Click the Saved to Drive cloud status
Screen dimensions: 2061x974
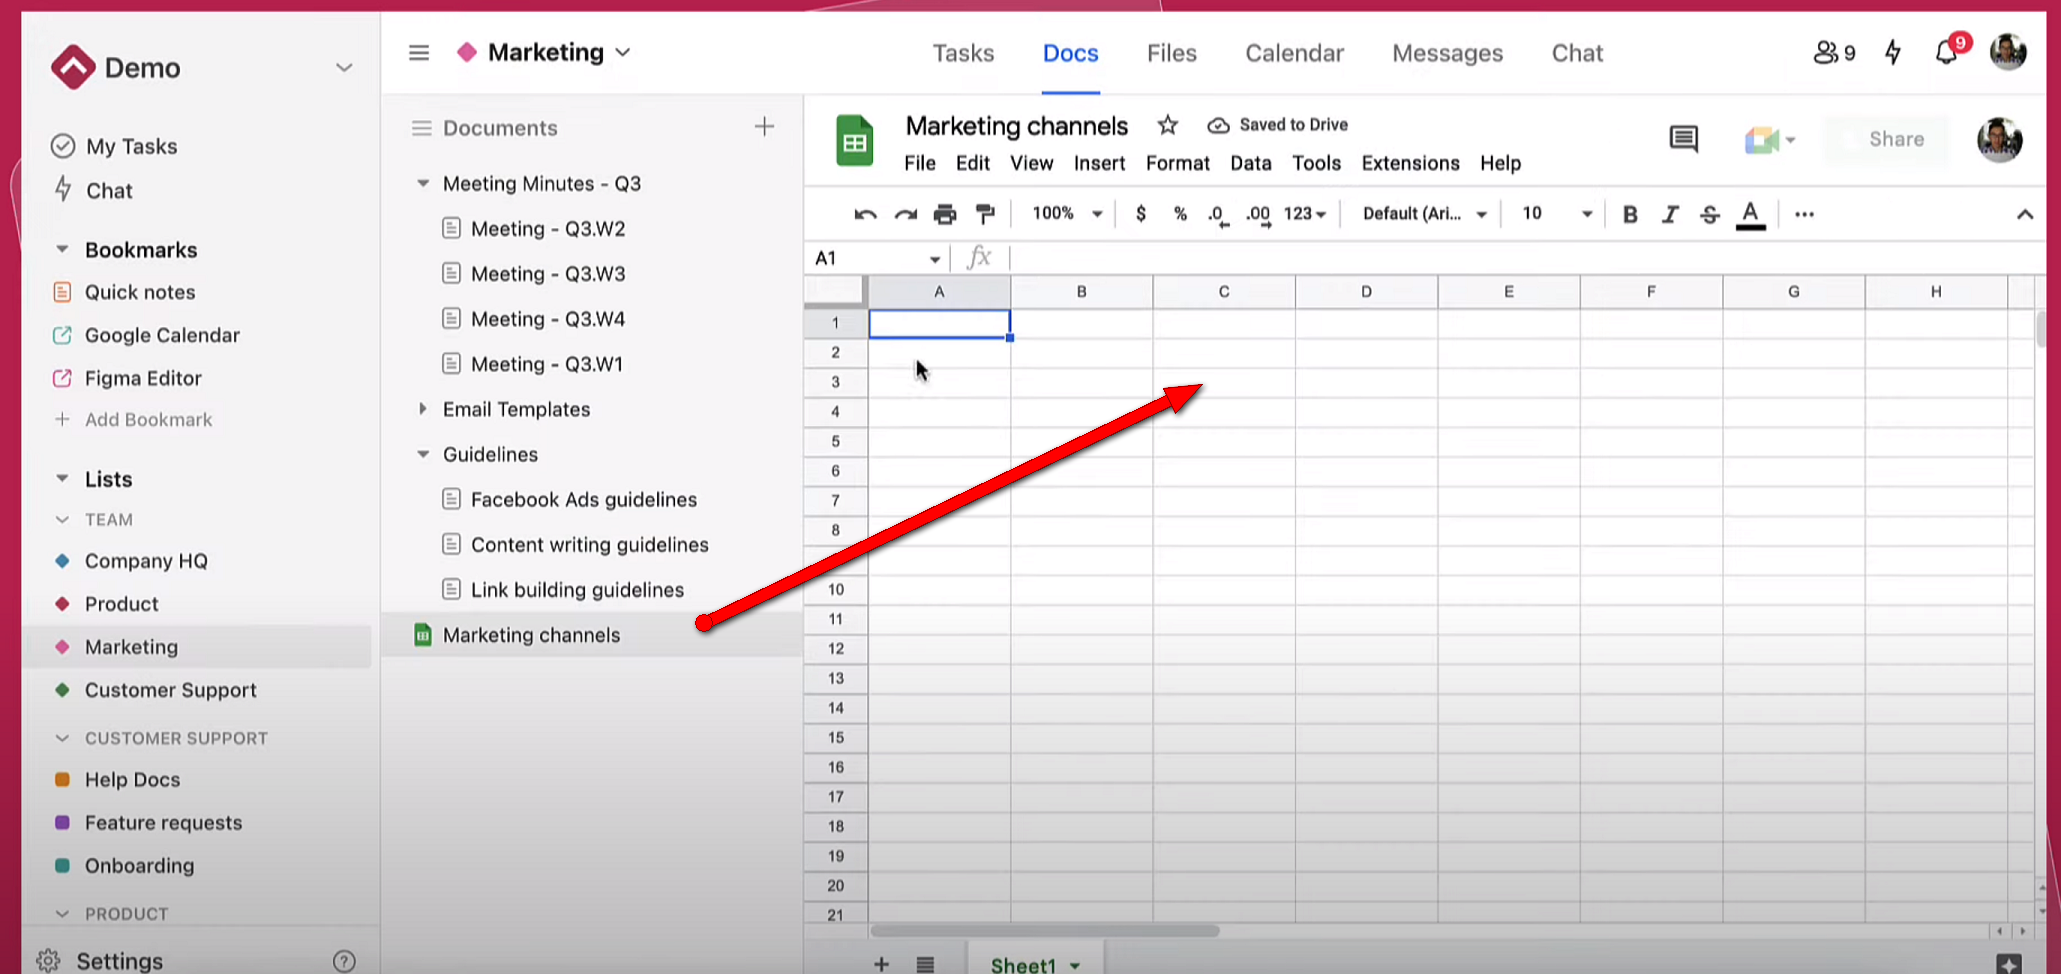[1278, 125]
